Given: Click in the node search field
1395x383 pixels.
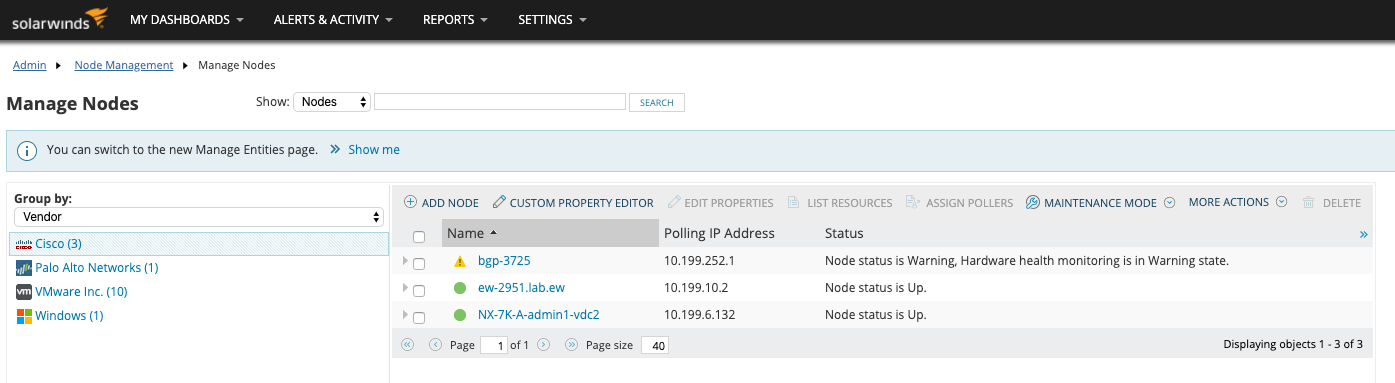Looking at the screenshot, I should (x=500, y=102).
